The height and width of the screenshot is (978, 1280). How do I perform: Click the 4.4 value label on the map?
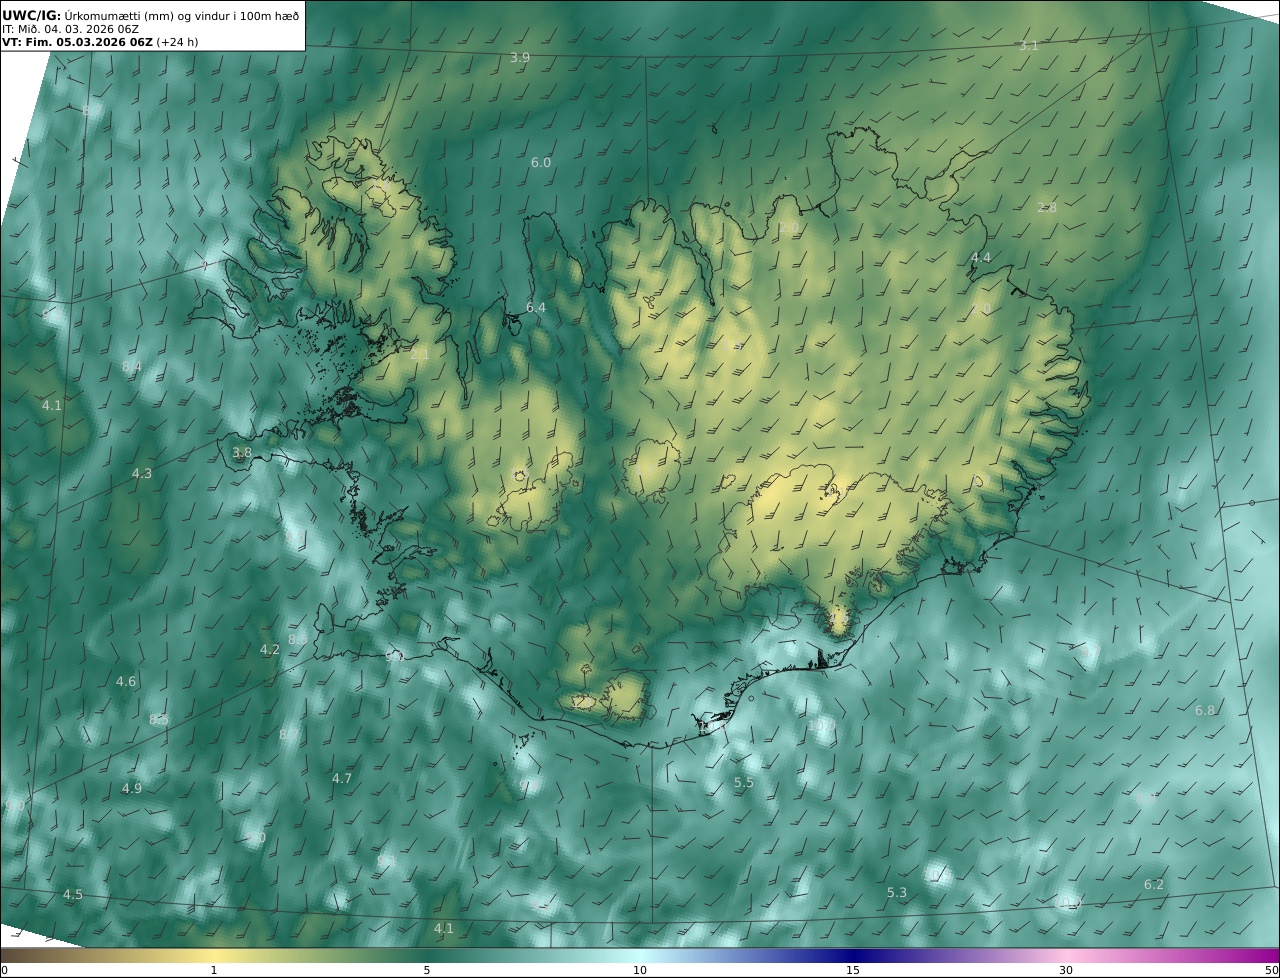click(x=981, y=258)
